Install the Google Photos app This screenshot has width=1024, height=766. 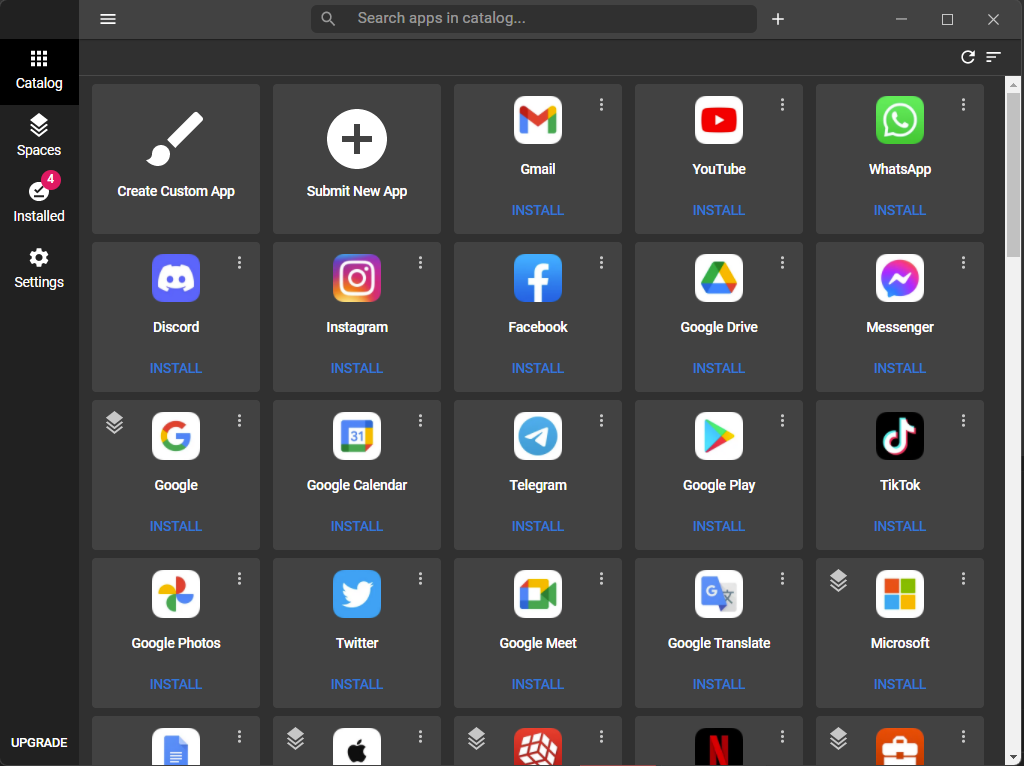pos(176,684)
